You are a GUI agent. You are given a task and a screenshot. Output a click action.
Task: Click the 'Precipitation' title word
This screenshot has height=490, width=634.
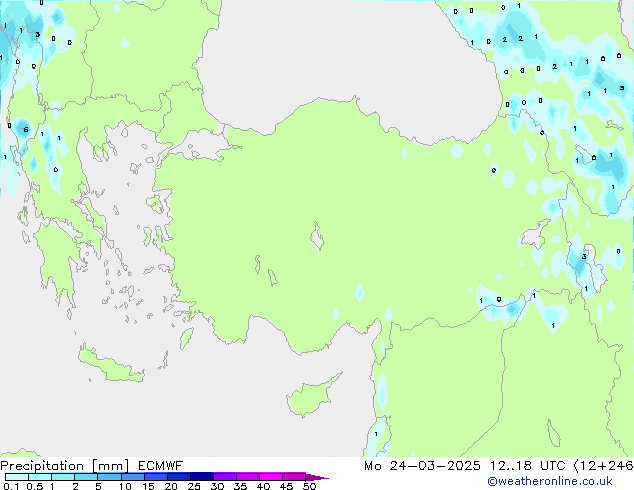tap(42, 466)
